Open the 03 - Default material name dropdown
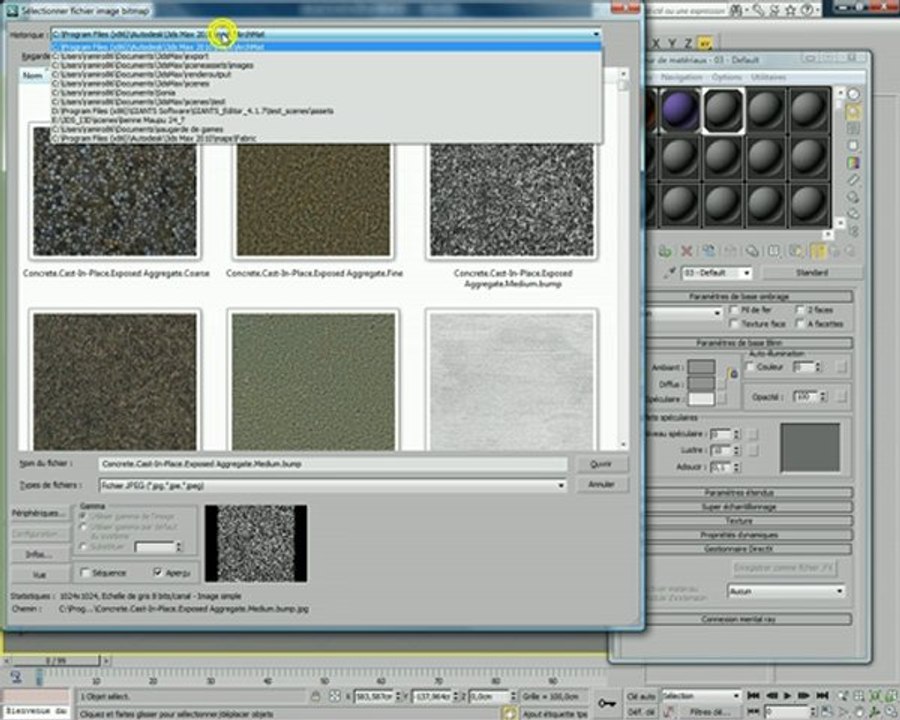The width and height of the screenshot is (900, 720). click(x=745, y=273)
